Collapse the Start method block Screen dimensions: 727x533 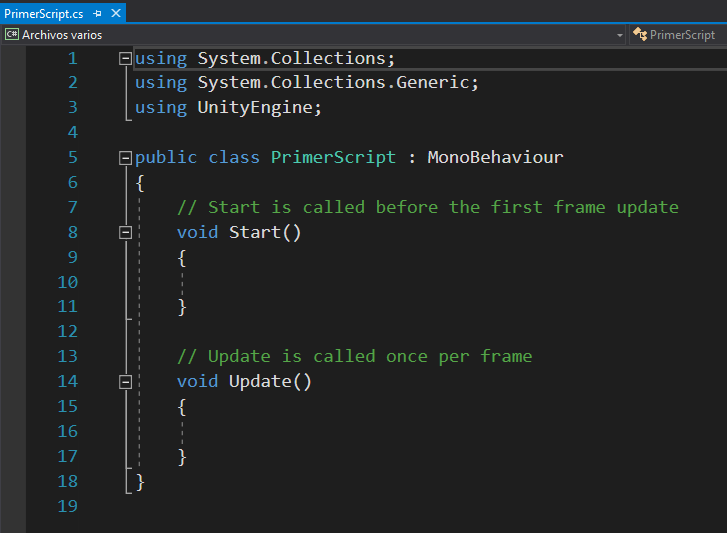click(125, 232)
